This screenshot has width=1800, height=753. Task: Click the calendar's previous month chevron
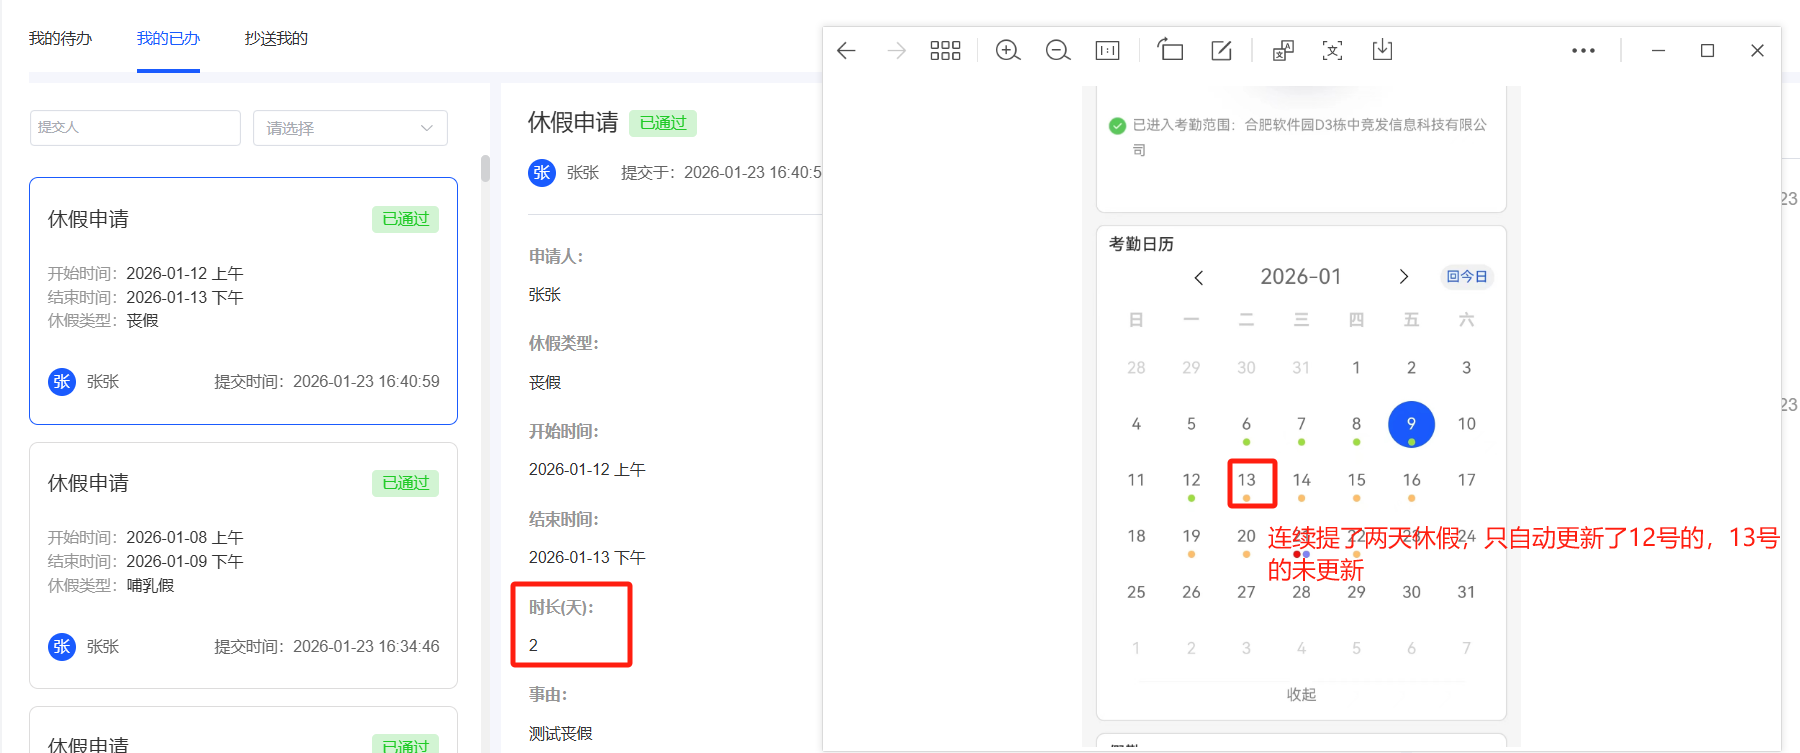coord(1198,277)
